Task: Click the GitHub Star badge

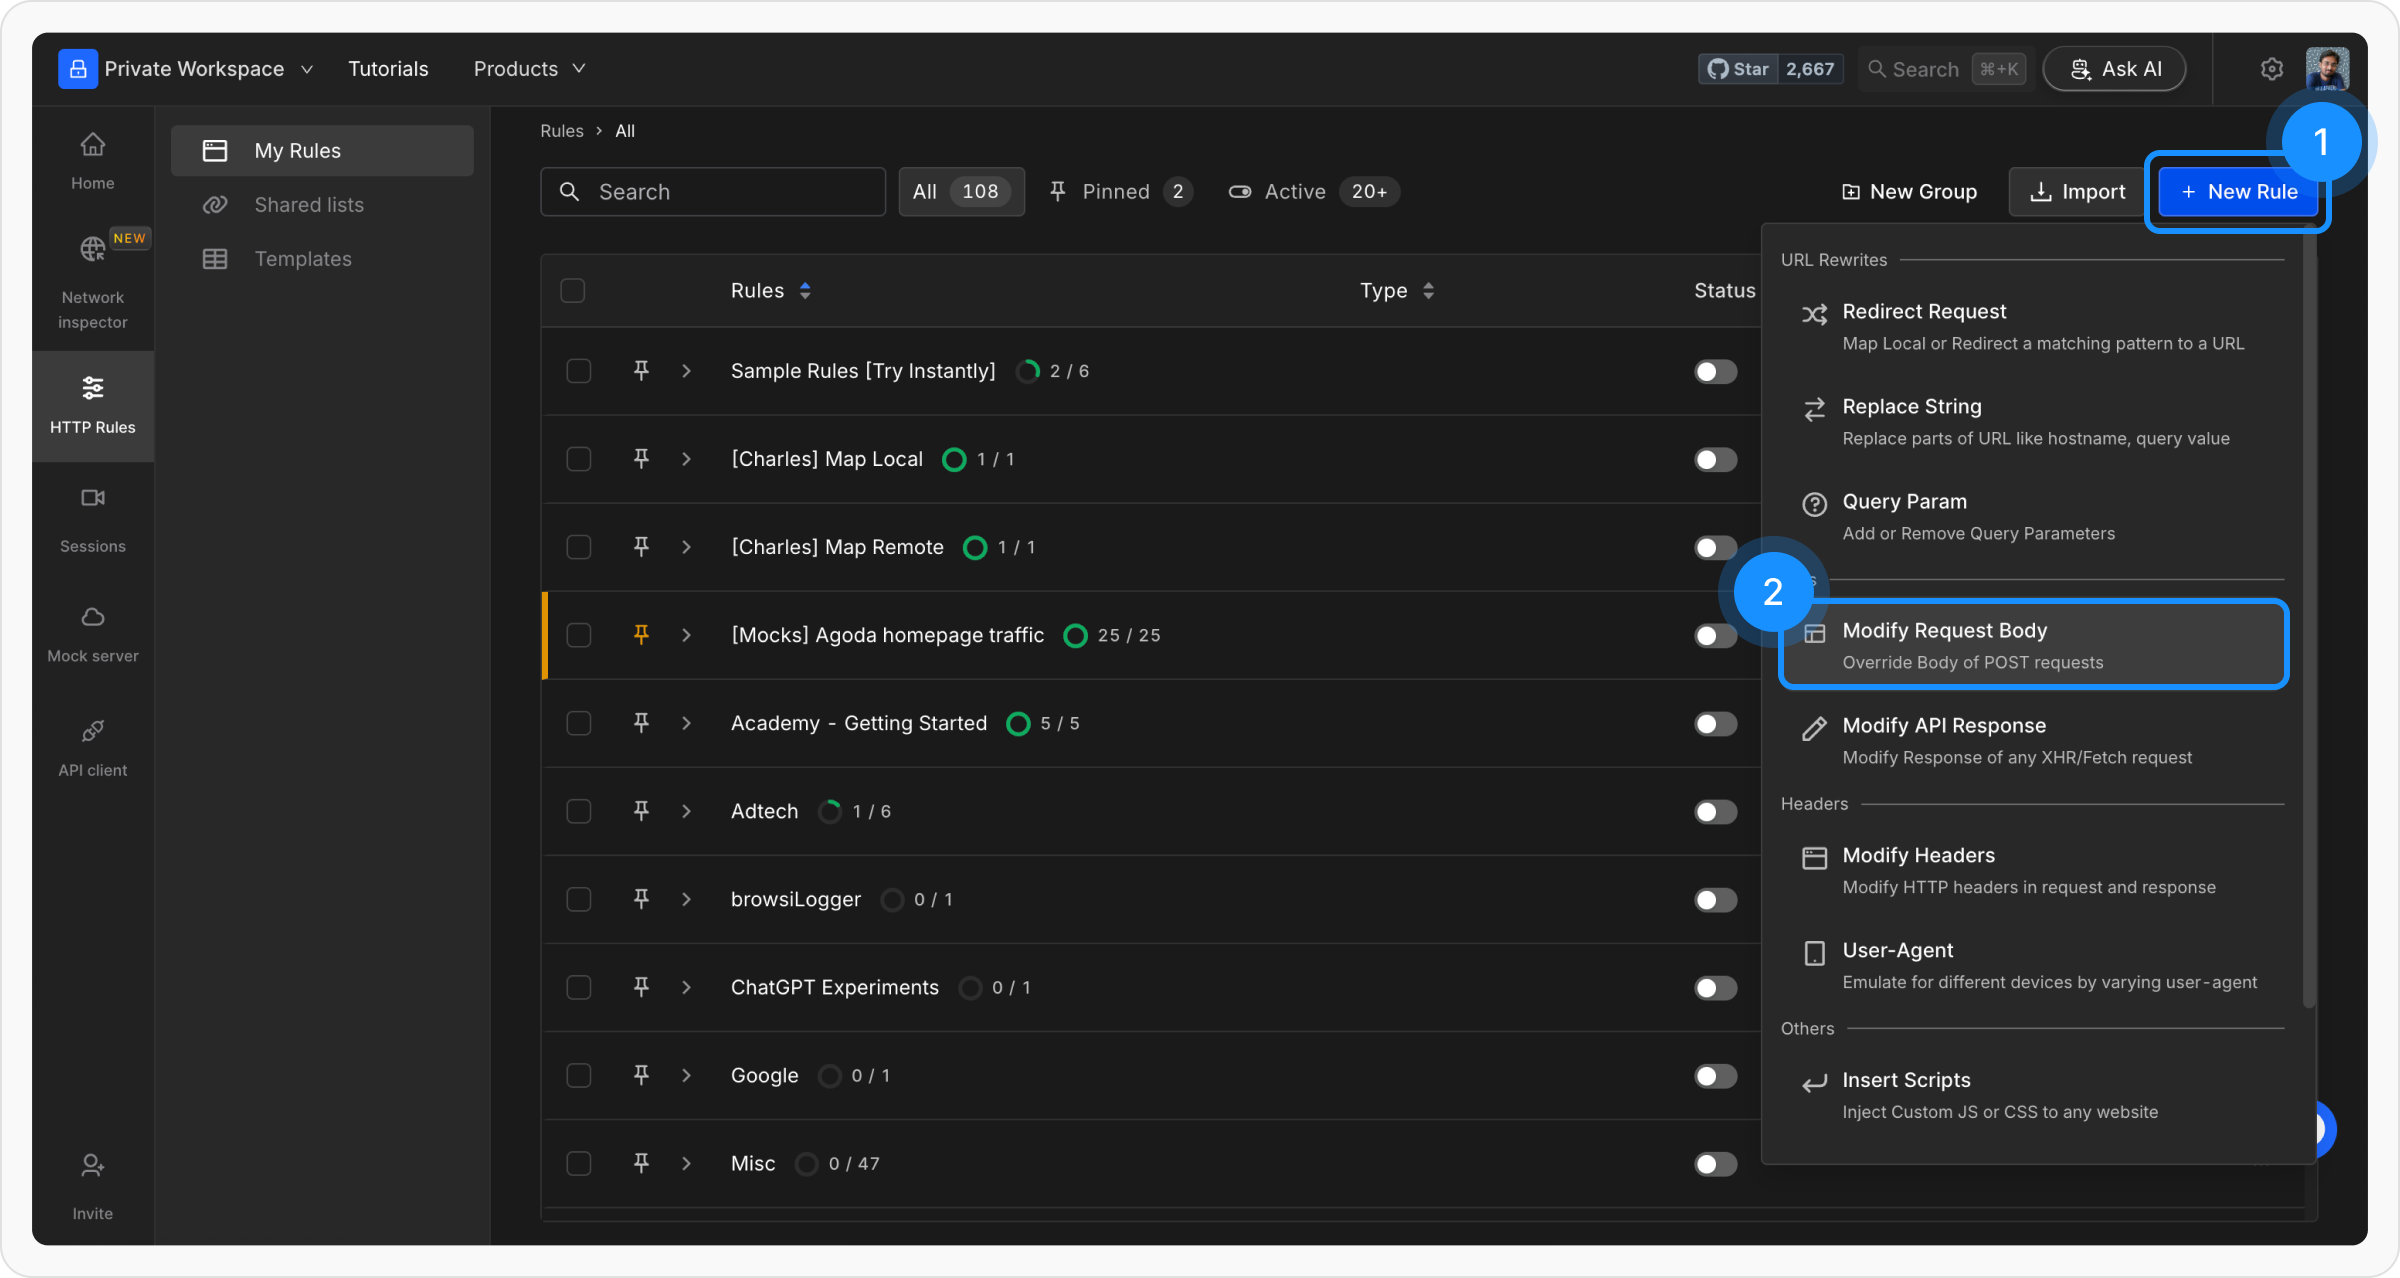Action: pos(1739,69)
